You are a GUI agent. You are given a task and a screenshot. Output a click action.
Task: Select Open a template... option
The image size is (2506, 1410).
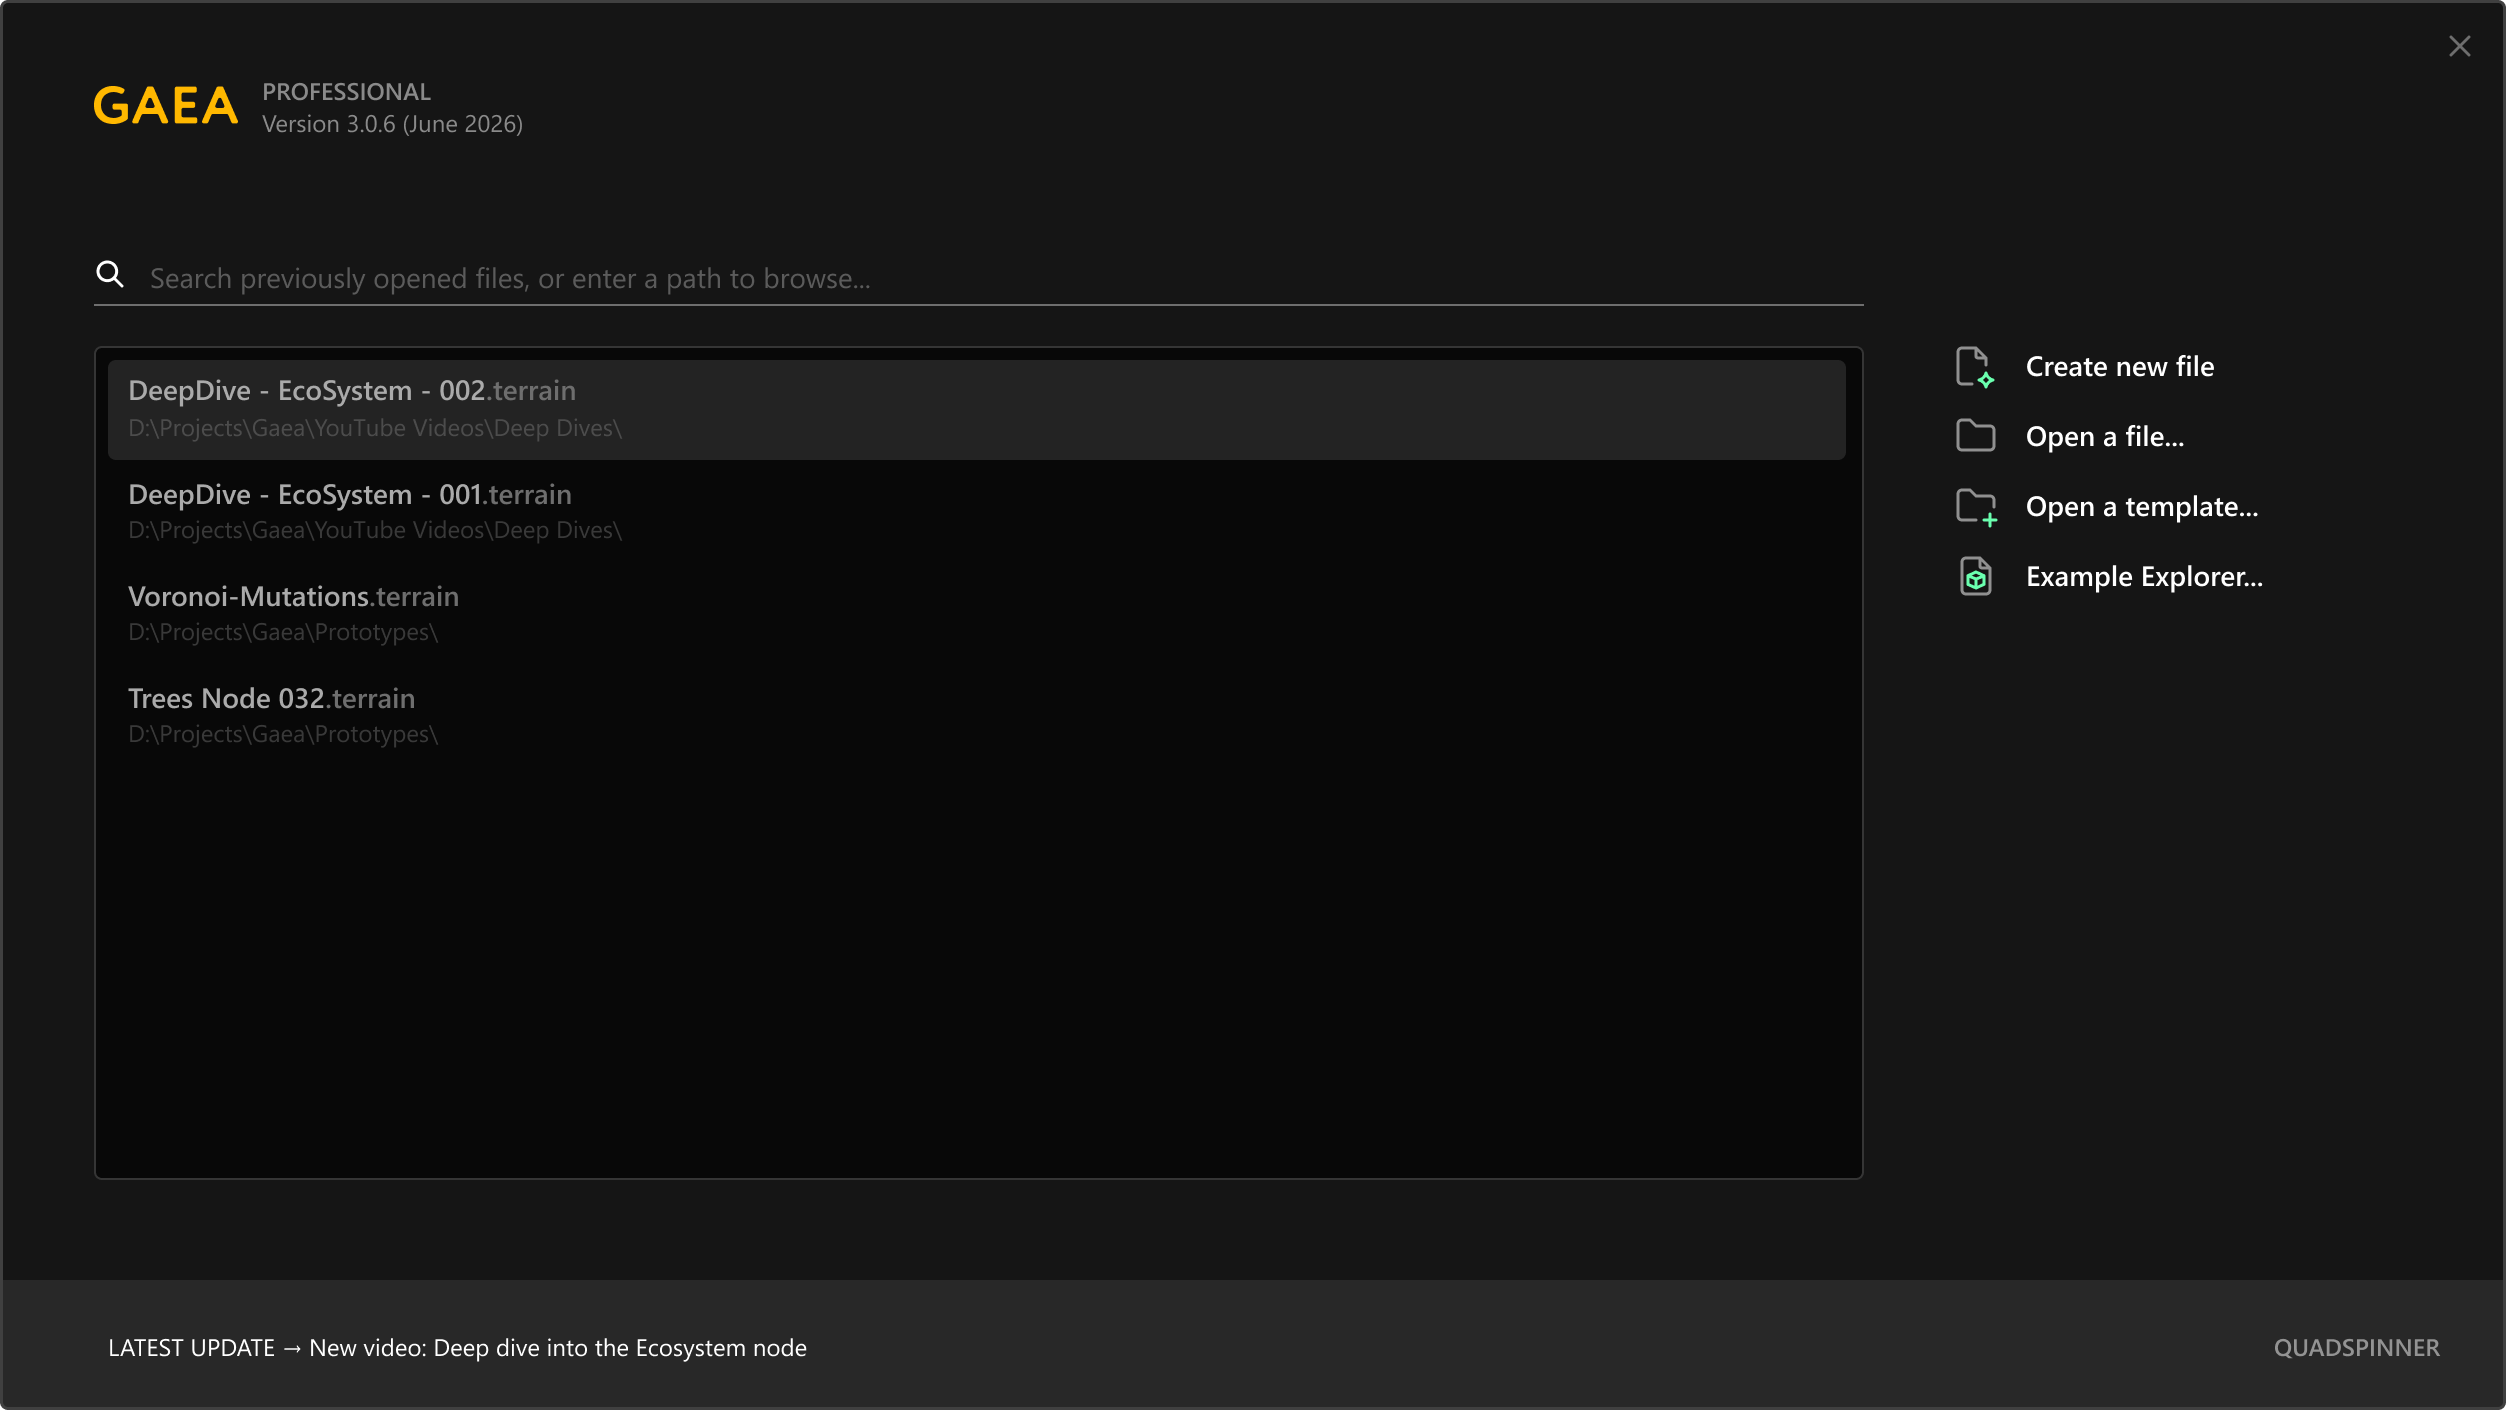click(x=2141, y=507)
